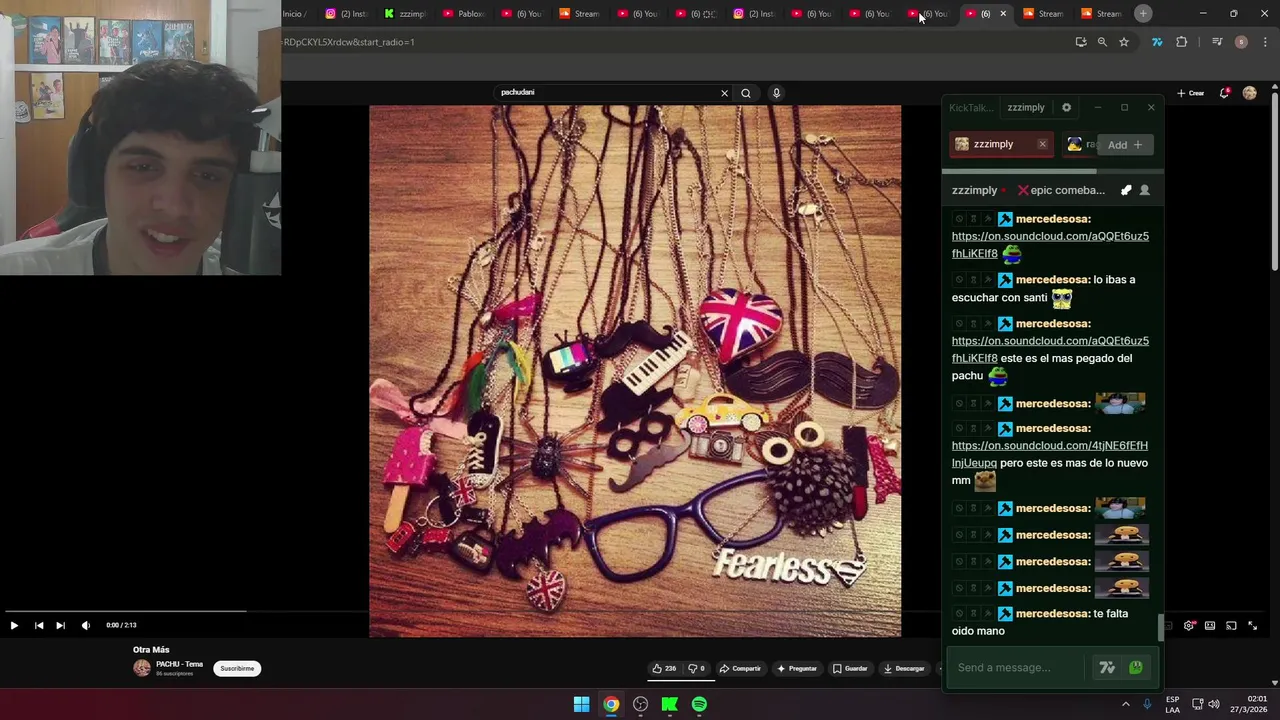Switch to zzzimply Kick browser tab
Screen dimensions: 1280x720
pos(406,14)
